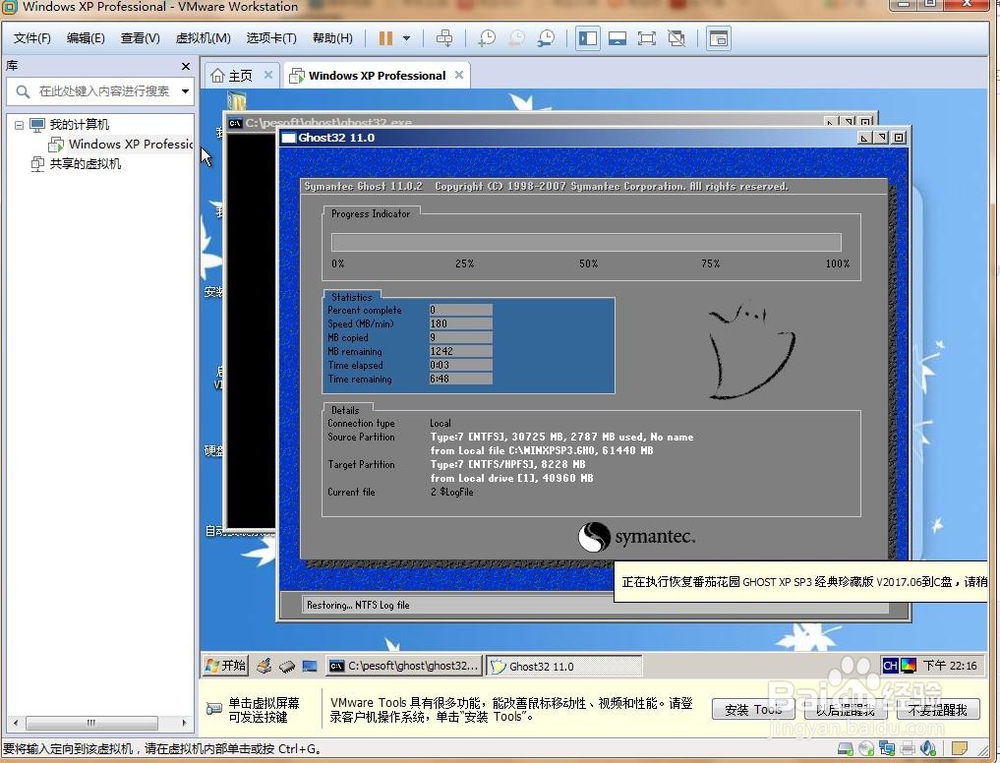1000x763 pixels.
Task: Click the CD/DVD device status icon
Action: (866, 748)
